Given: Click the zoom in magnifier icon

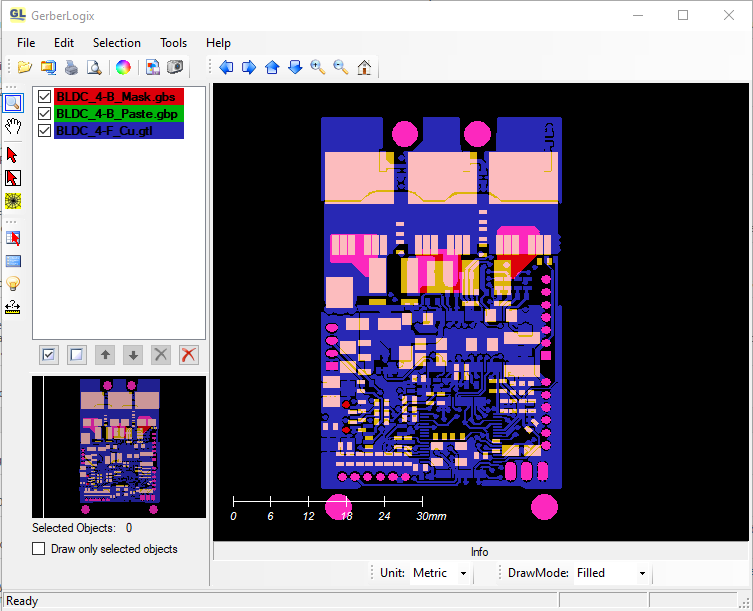Looking at the screenshot, I should tap(318, 67).
